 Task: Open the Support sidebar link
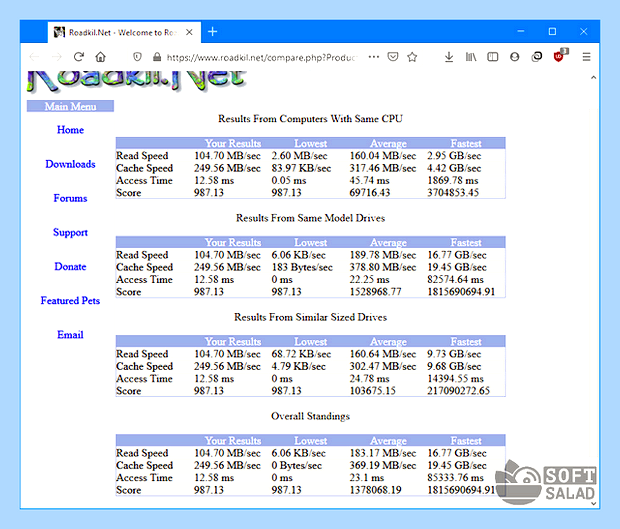[70, 232]
